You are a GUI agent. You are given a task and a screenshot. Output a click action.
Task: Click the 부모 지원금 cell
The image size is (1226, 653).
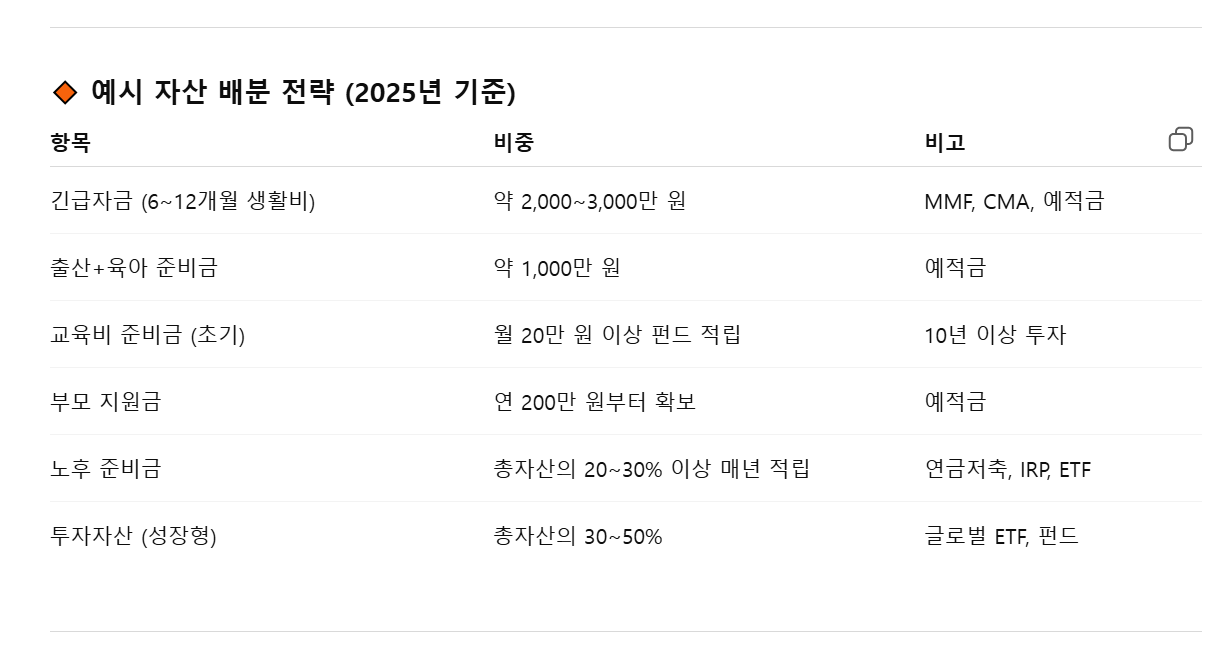106,401
